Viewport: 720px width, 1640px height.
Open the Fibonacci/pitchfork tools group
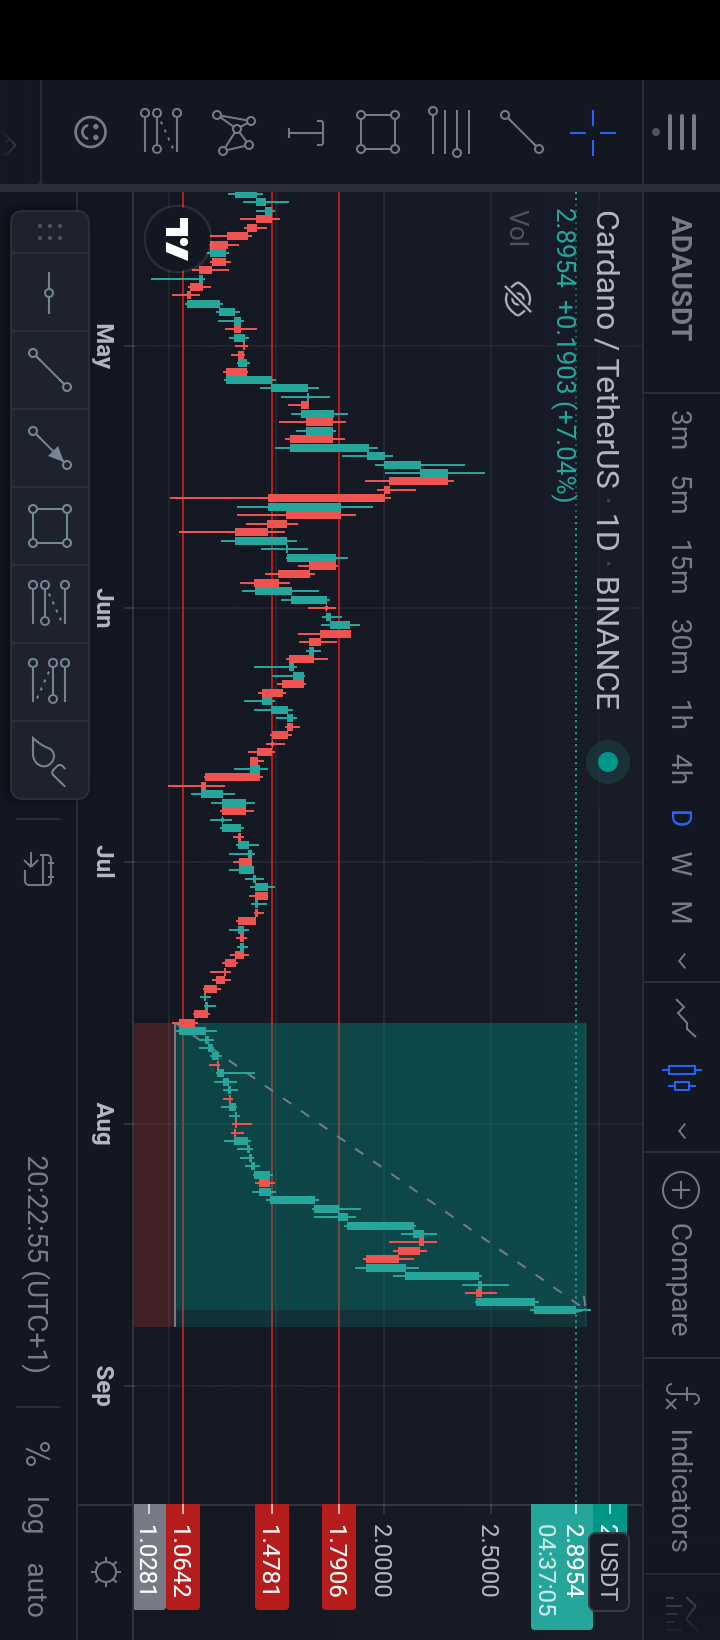[x=449, y=132]
